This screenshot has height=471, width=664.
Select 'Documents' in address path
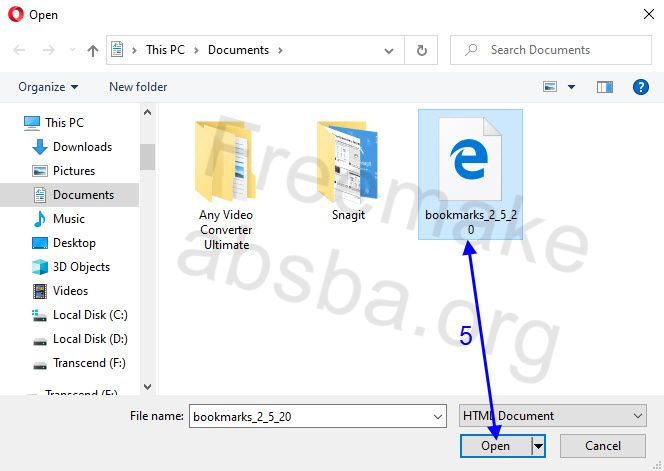pyautogui.click(x=238, y=50)
